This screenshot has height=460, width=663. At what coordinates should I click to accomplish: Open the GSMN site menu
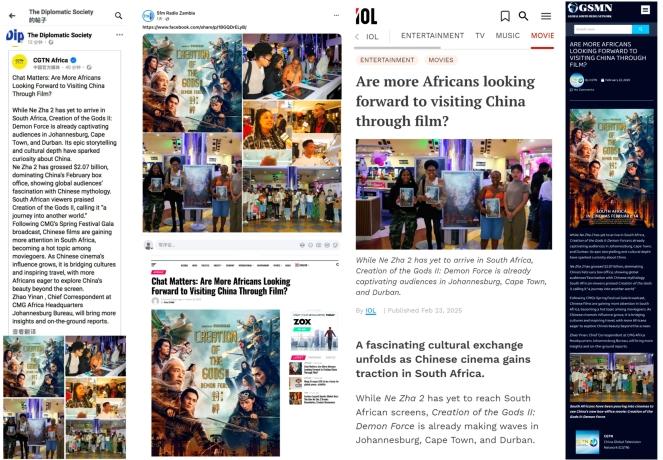[x=645, y=9]
